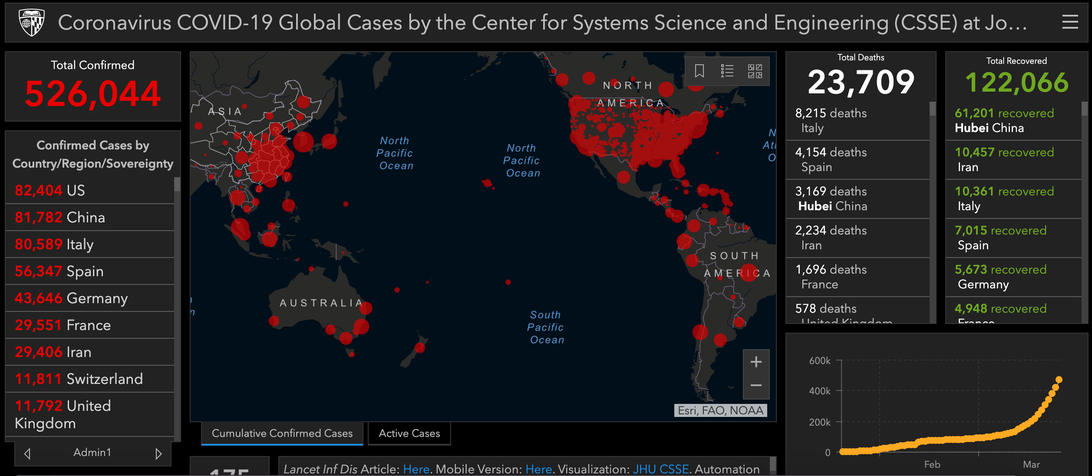Show the map legend list icon
This screenshot has width=1092, height=476.
[727, 70]
